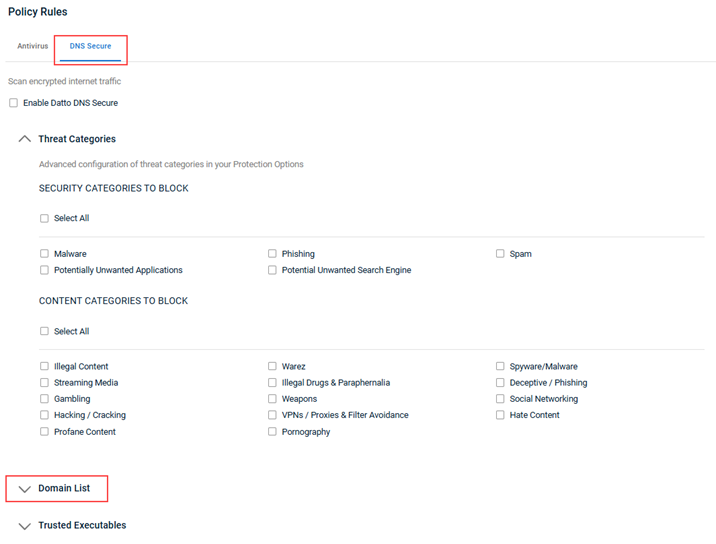Check the Warez category box
The width and height of the screenshot is (716, 544).
(x=272, y=366)
